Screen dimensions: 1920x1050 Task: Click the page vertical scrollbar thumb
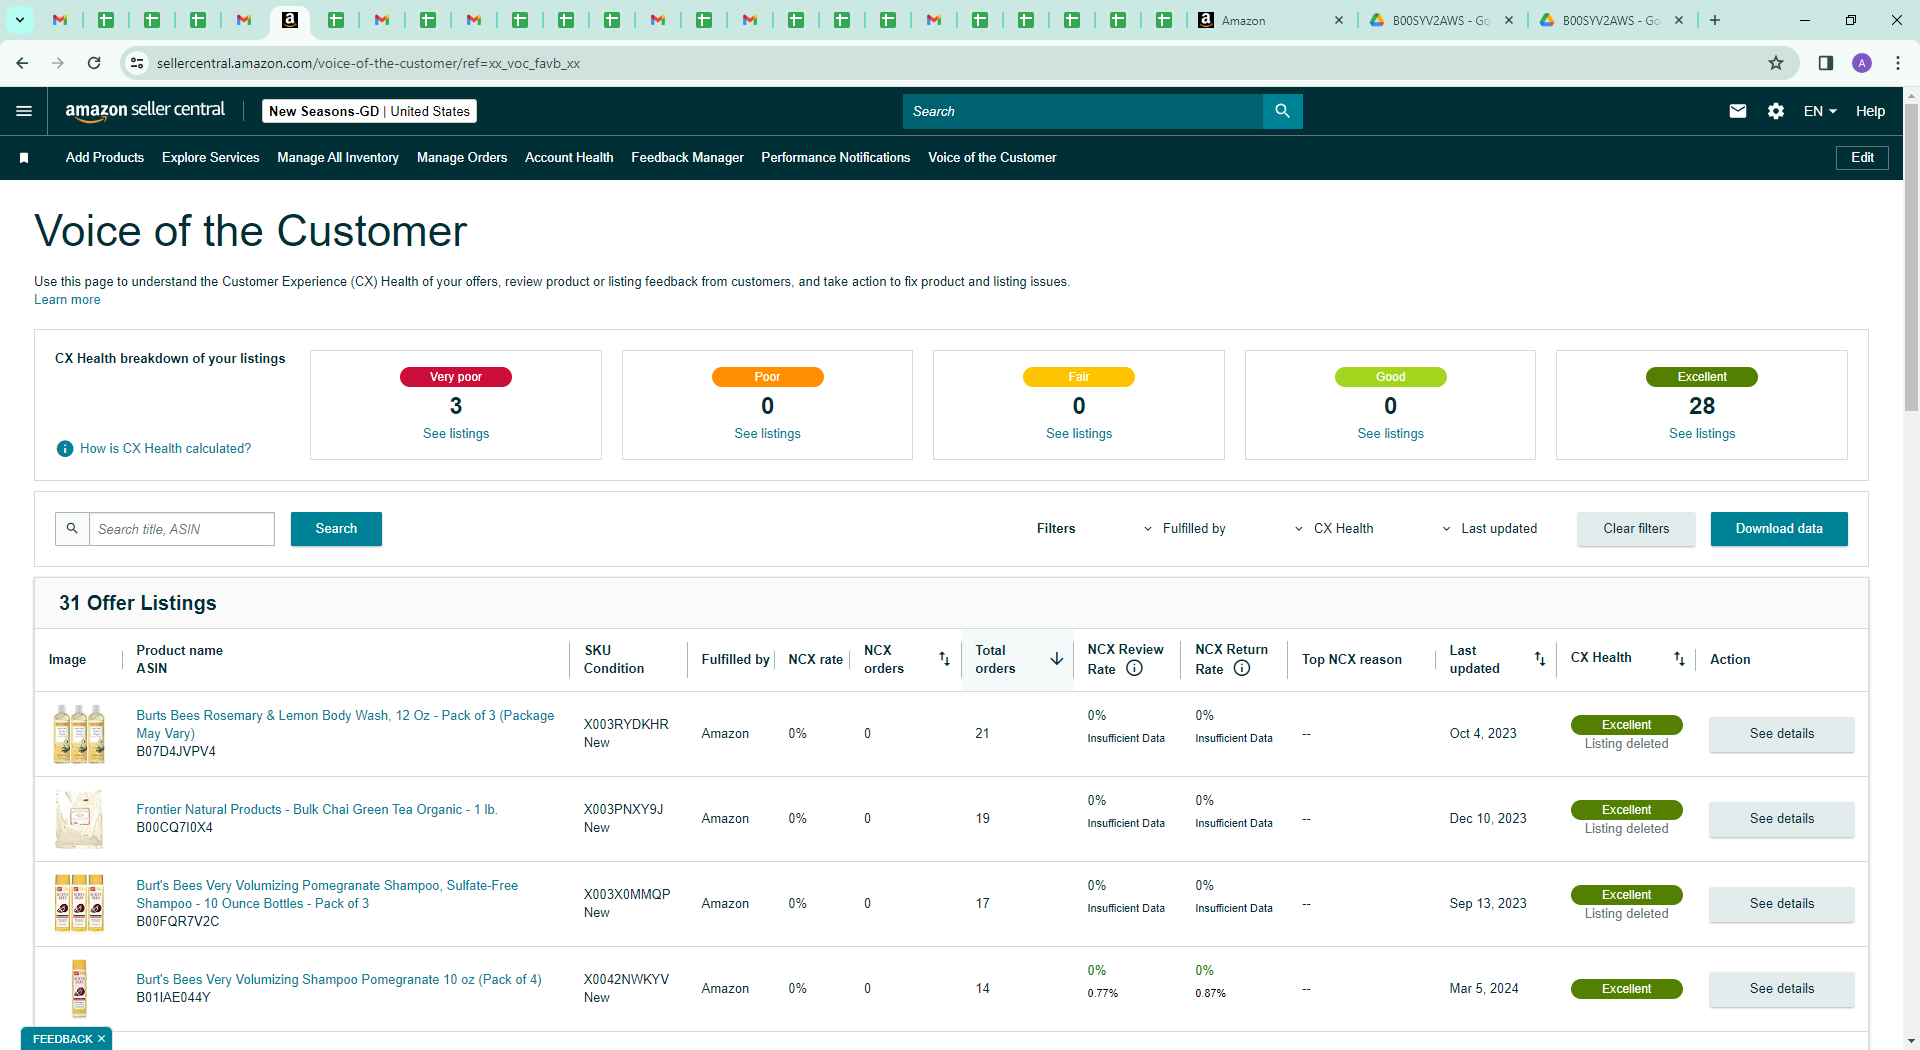pyautogui.click(x=1911, y=255)
